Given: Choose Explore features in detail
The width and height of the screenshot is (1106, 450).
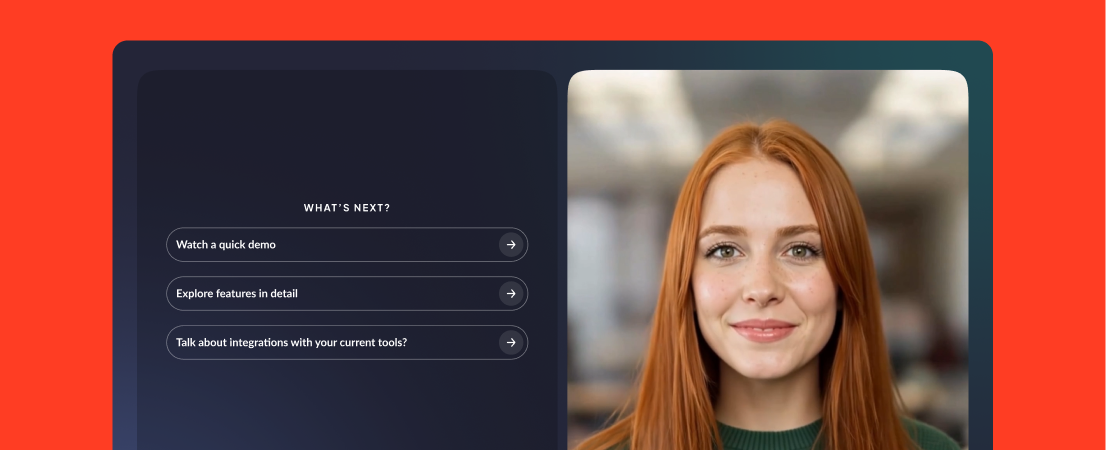Looking at the screenshot, I should pos(347,293).
